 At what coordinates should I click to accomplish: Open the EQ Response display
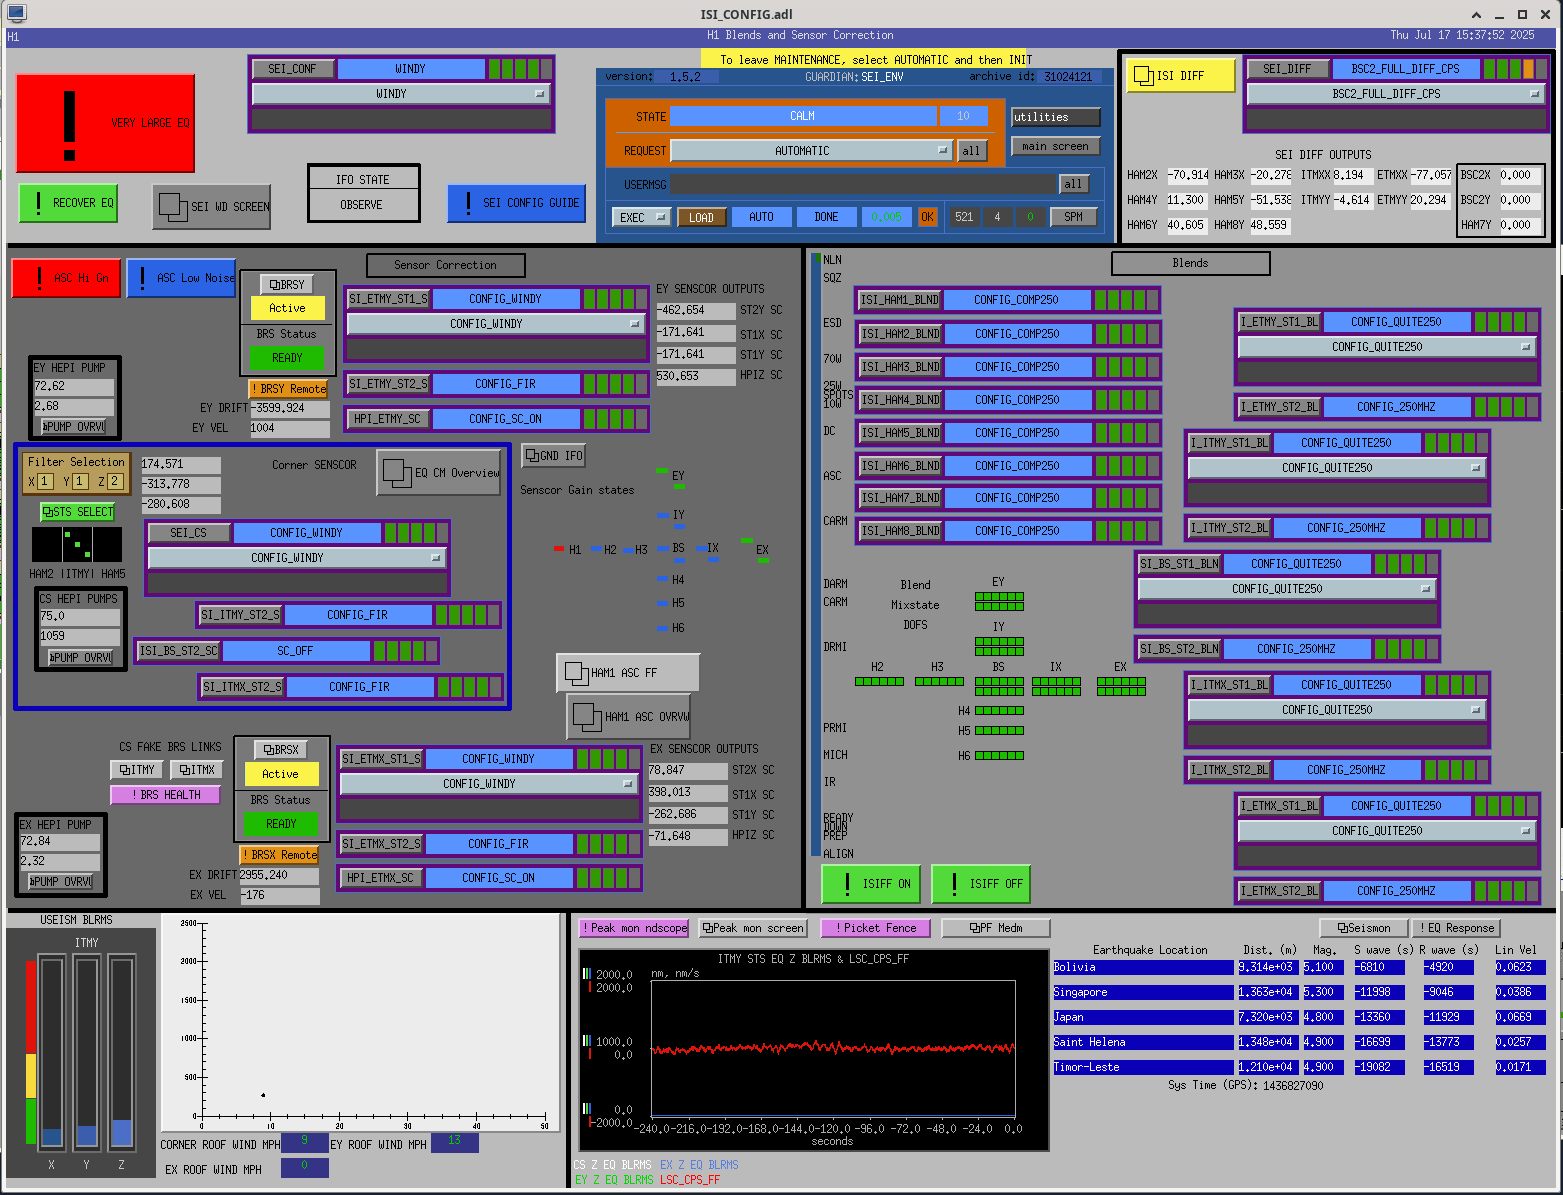[x=1455, y=928]
